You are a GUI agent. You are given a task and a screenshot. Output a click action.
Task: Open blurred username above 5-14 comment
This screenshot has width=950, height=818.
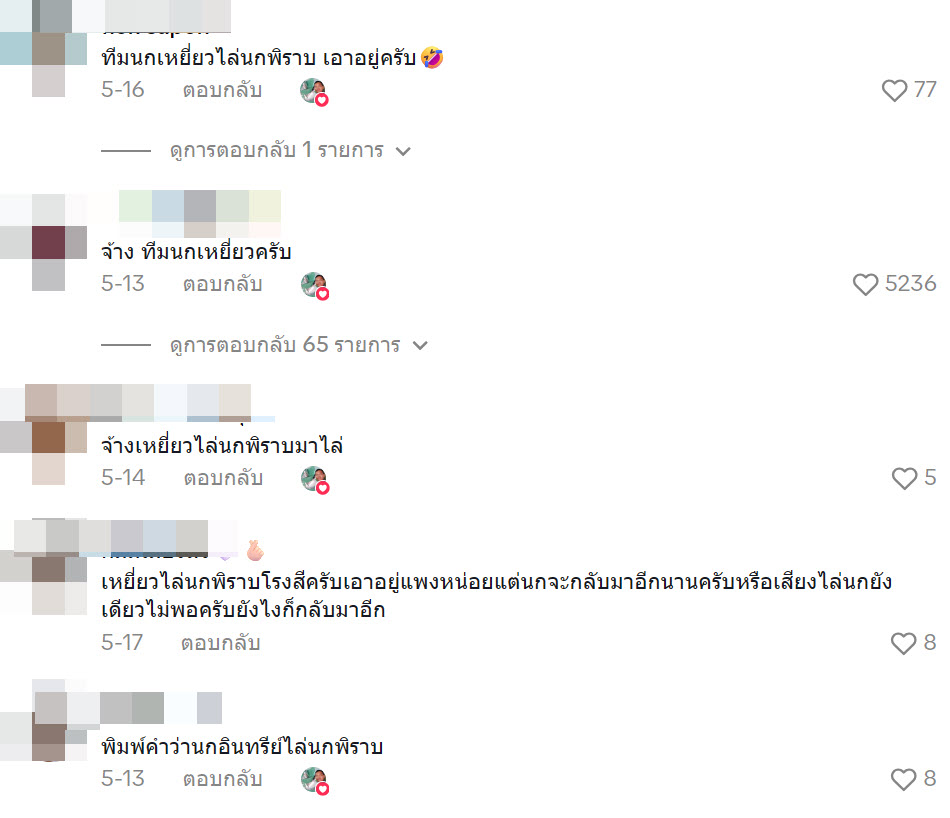[x=151, y=403]
